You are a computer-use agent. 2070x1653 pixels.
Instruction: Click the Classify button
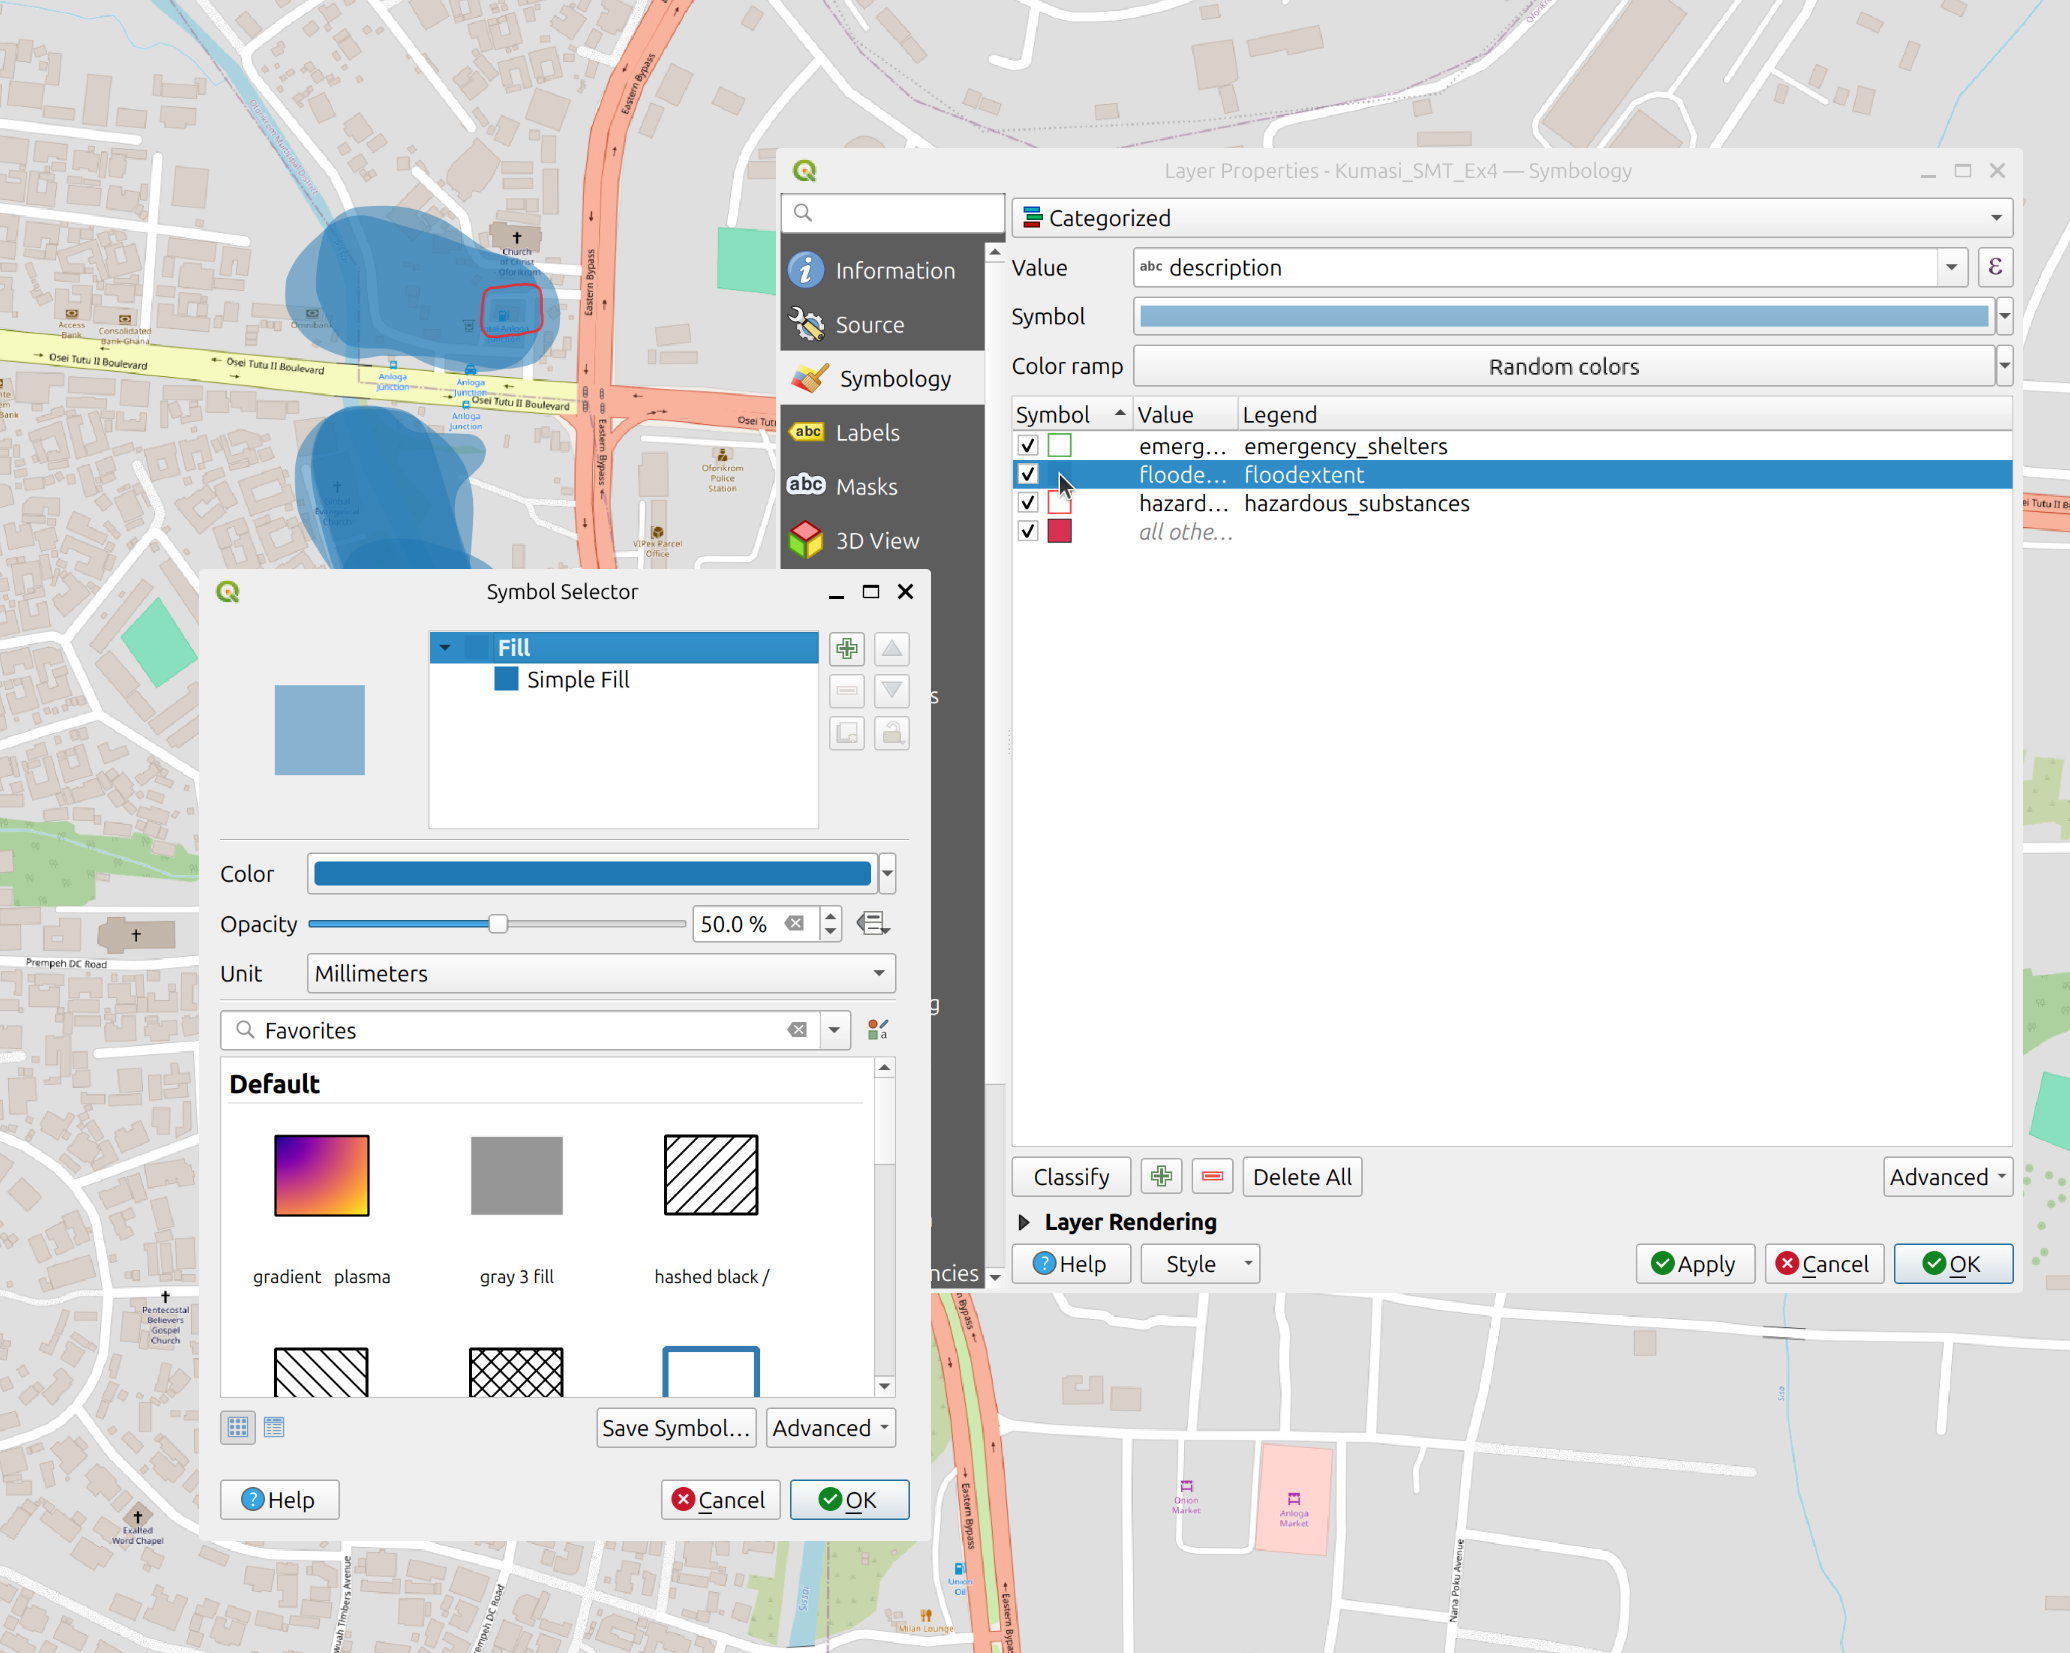(1071, 1177)
